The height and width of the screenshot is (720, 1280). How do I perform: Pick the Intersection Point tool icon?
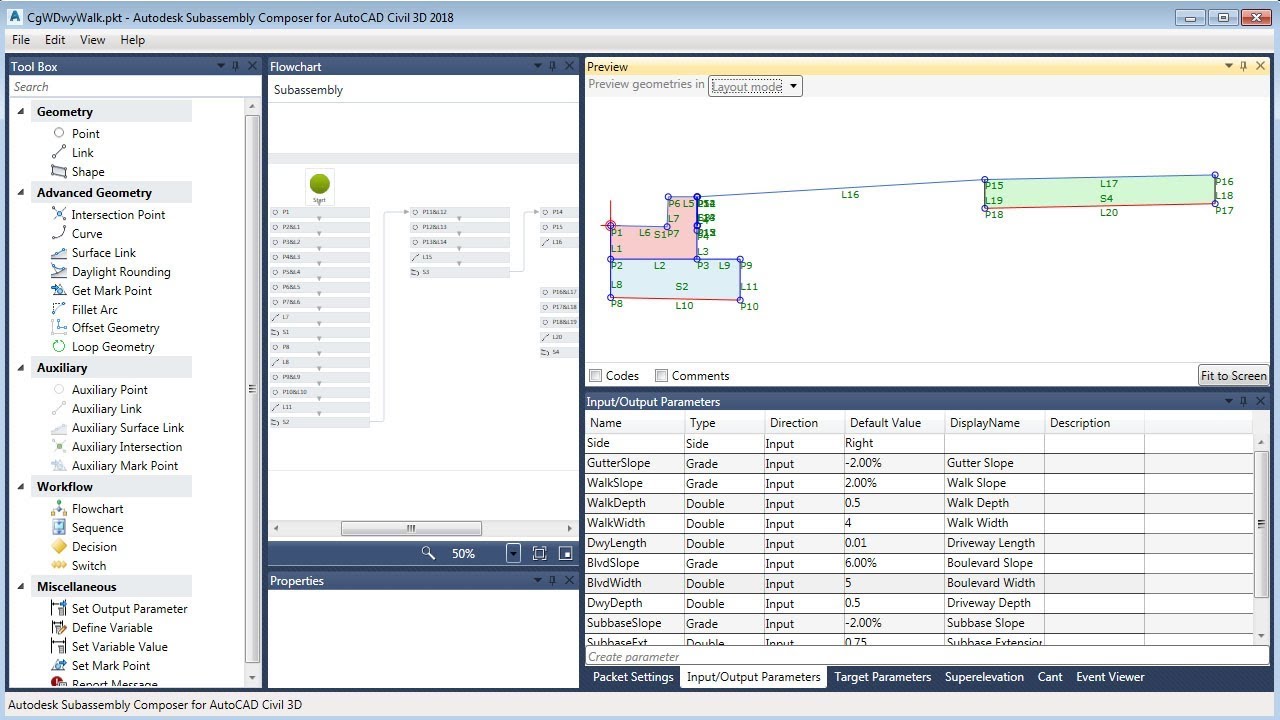tap(59, 214)
